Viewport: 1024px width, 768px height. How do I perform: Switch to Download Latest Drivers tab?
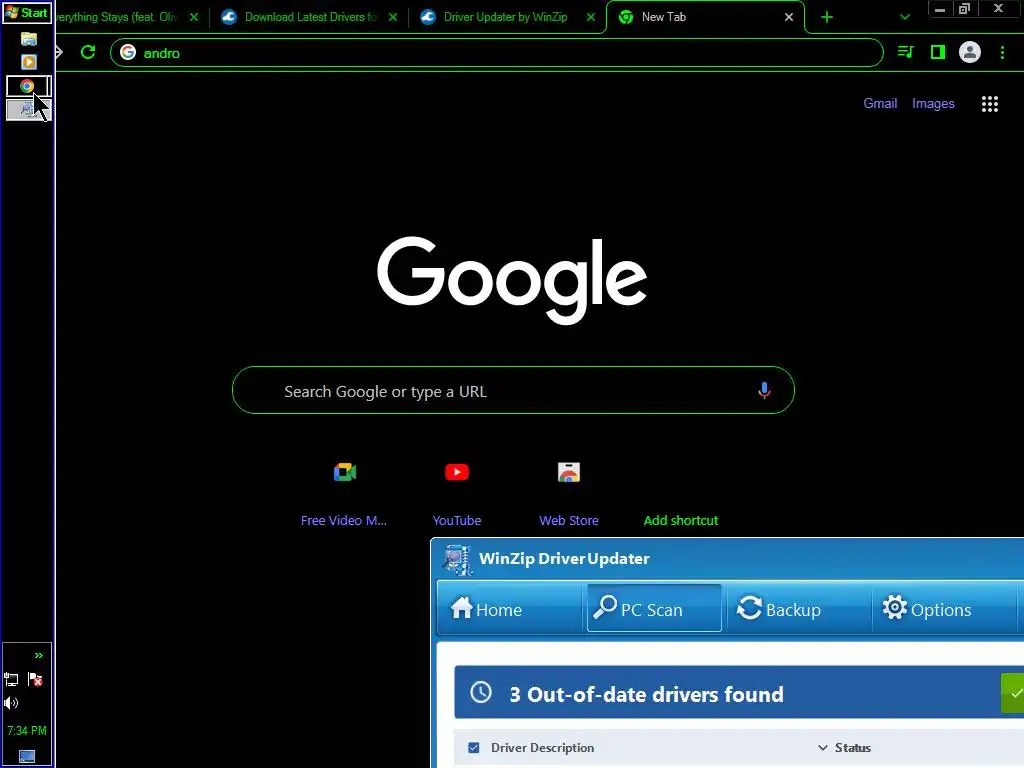coord(311,17)
